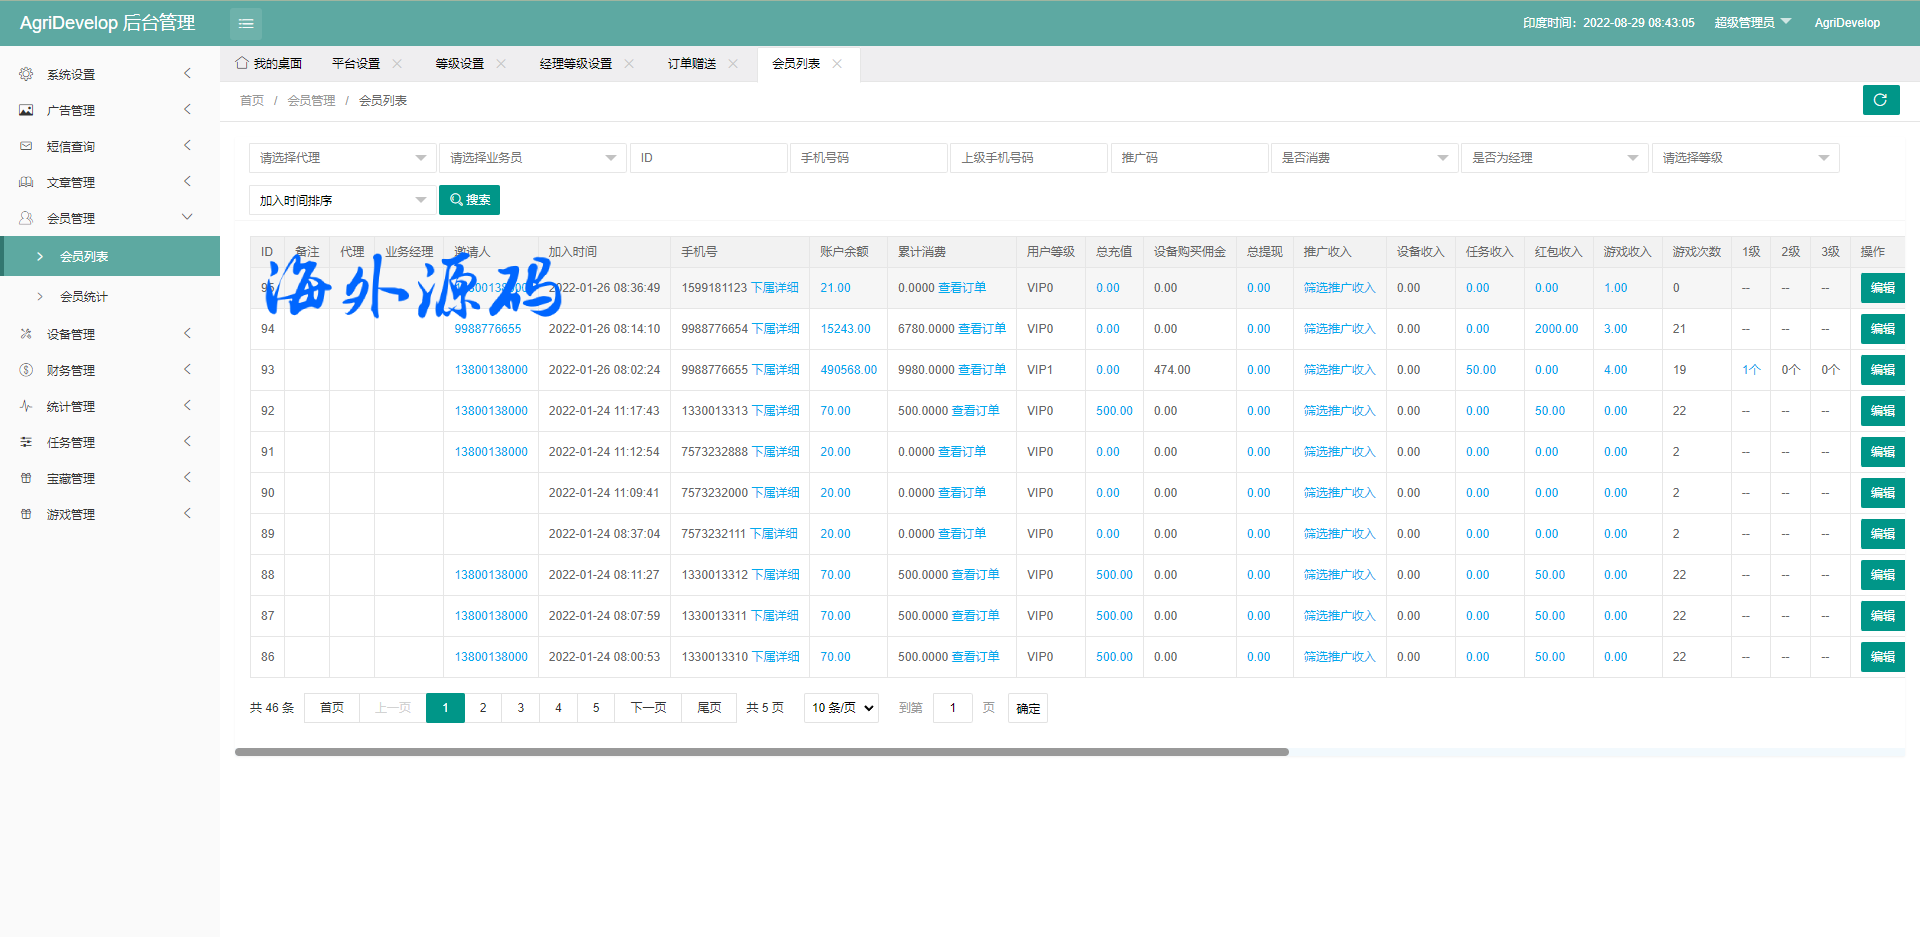This screenshot has width=1920, height=937.
Task: Click the statistics management pulse icon
Action: (26, 406)
